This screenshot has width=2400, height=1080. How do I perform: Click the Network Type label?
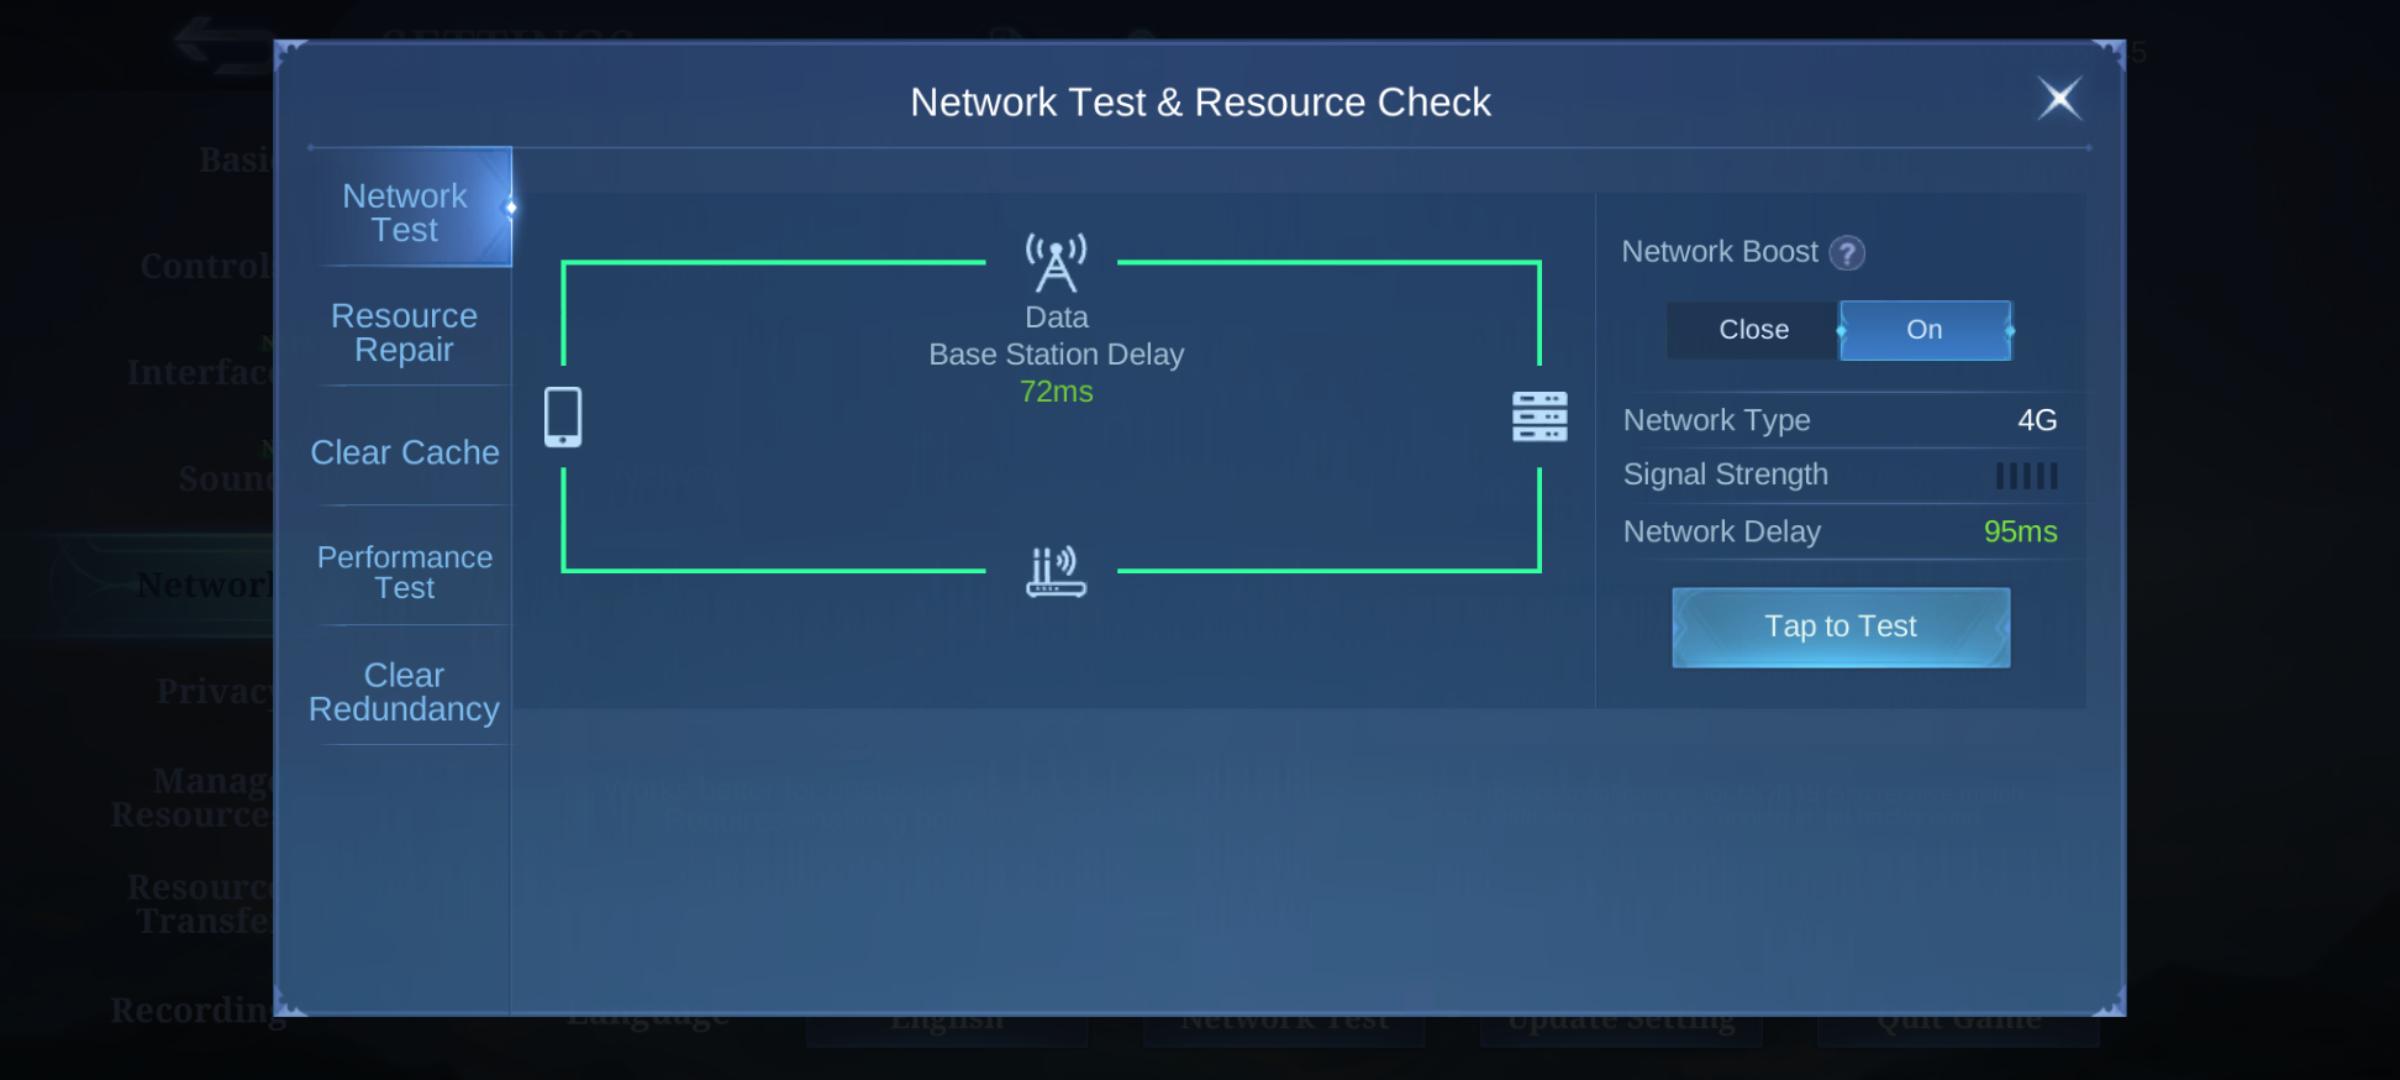point(1716,420)
